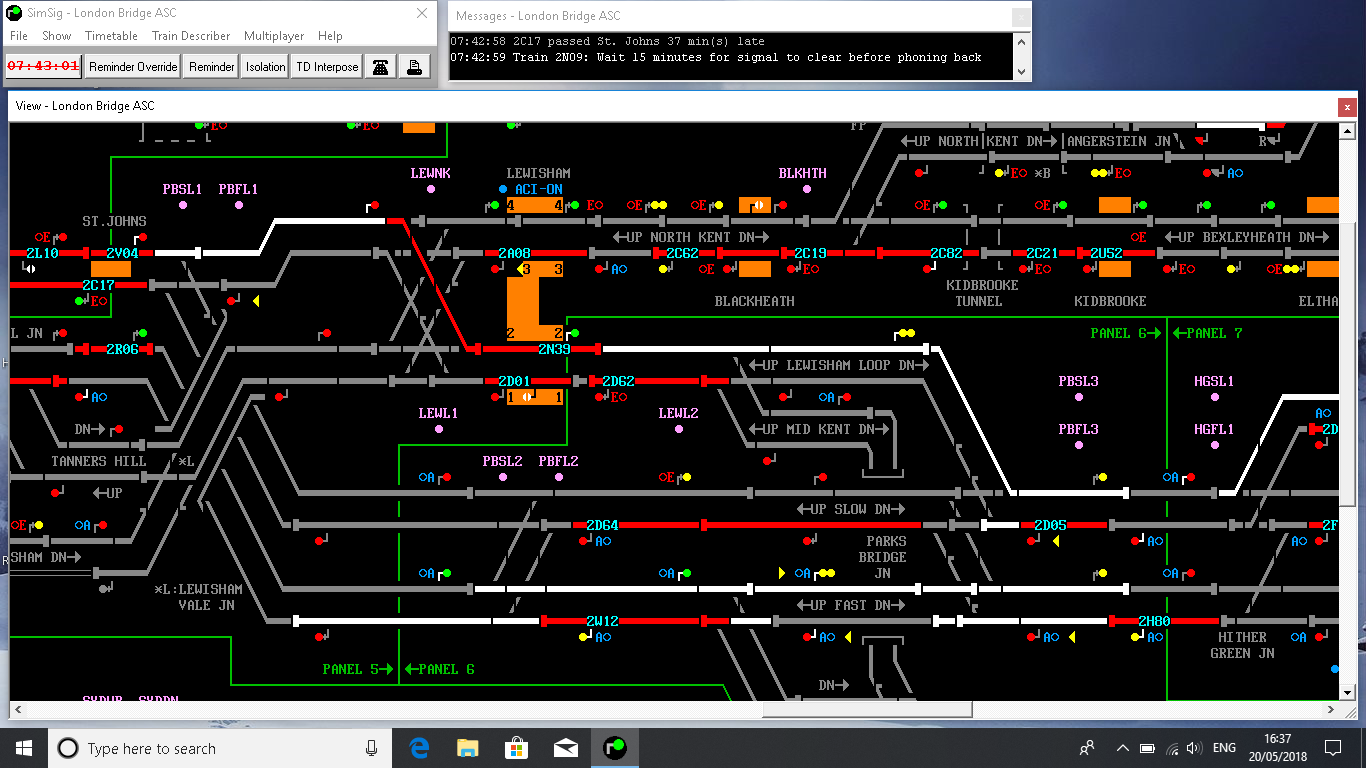The image size is (1366, 768).
Task: Select the SimSig icon on the taskbar
Action: pyautogui.click(x=614, y=748)
